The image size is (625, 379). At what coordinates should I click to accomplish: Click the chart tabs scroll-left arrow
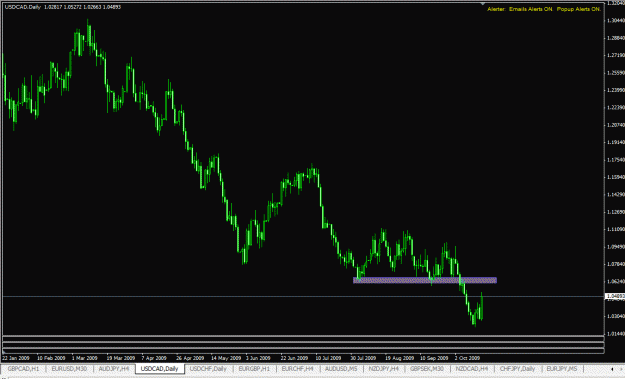(612, 369)
